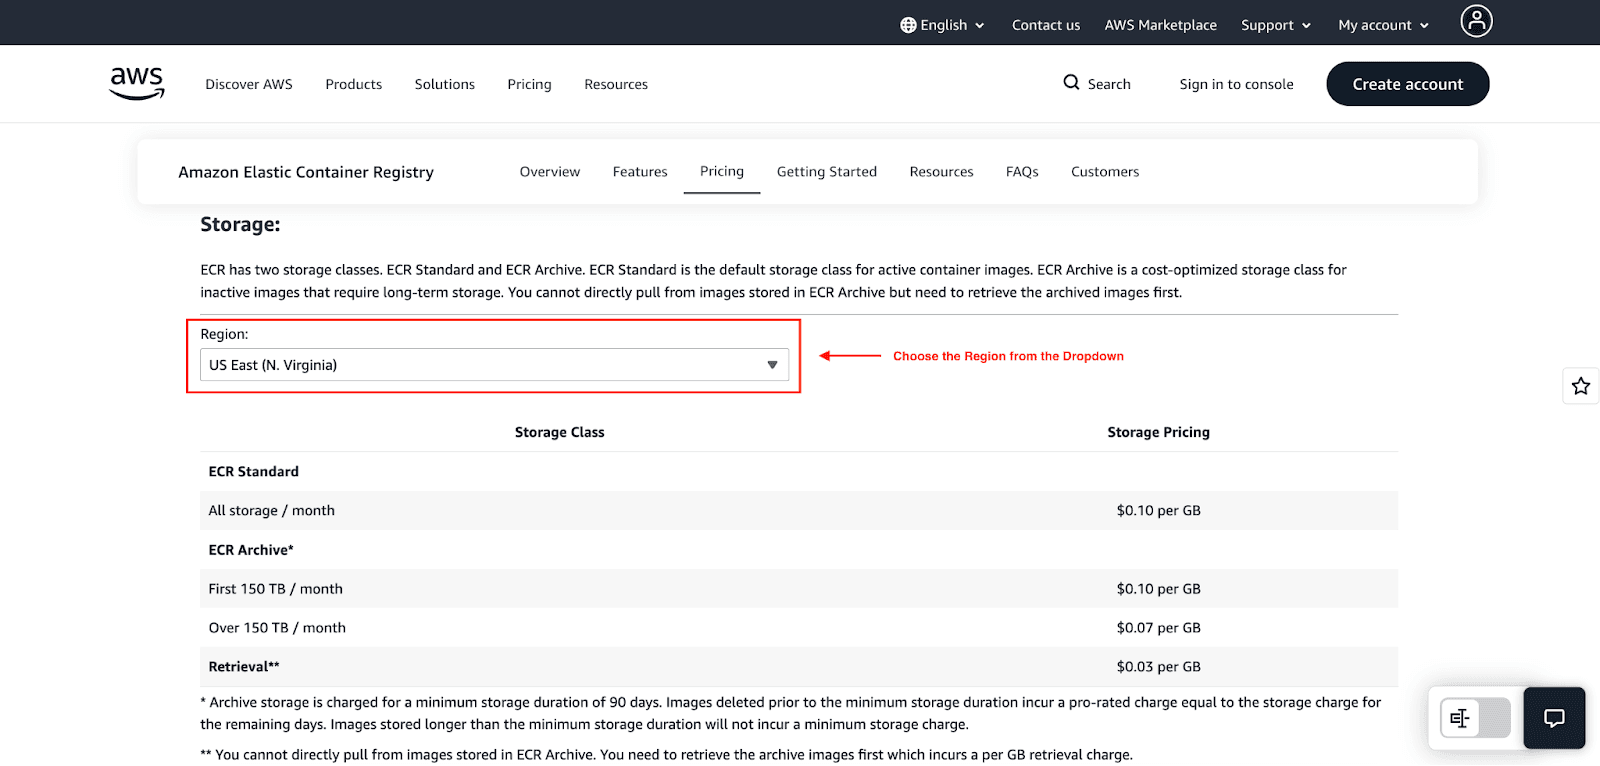Click the star bookmark icon
This screenshot has height=766, width=1600.
point(1580,386)
